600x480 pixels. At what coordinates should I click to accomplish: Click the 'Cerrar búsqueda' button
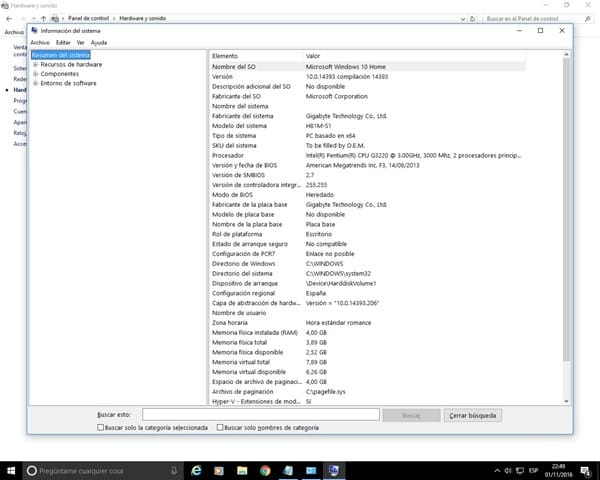[473, 415]
